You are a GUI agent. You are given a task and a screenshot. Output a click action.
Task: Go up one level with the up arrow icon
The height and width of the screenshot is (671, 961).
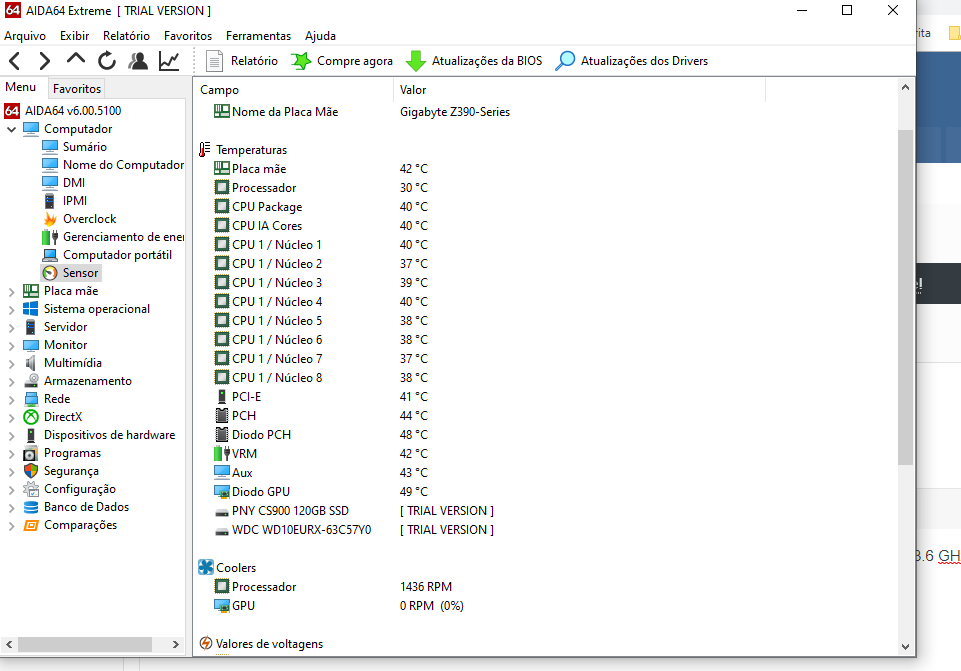click(75, 59)
